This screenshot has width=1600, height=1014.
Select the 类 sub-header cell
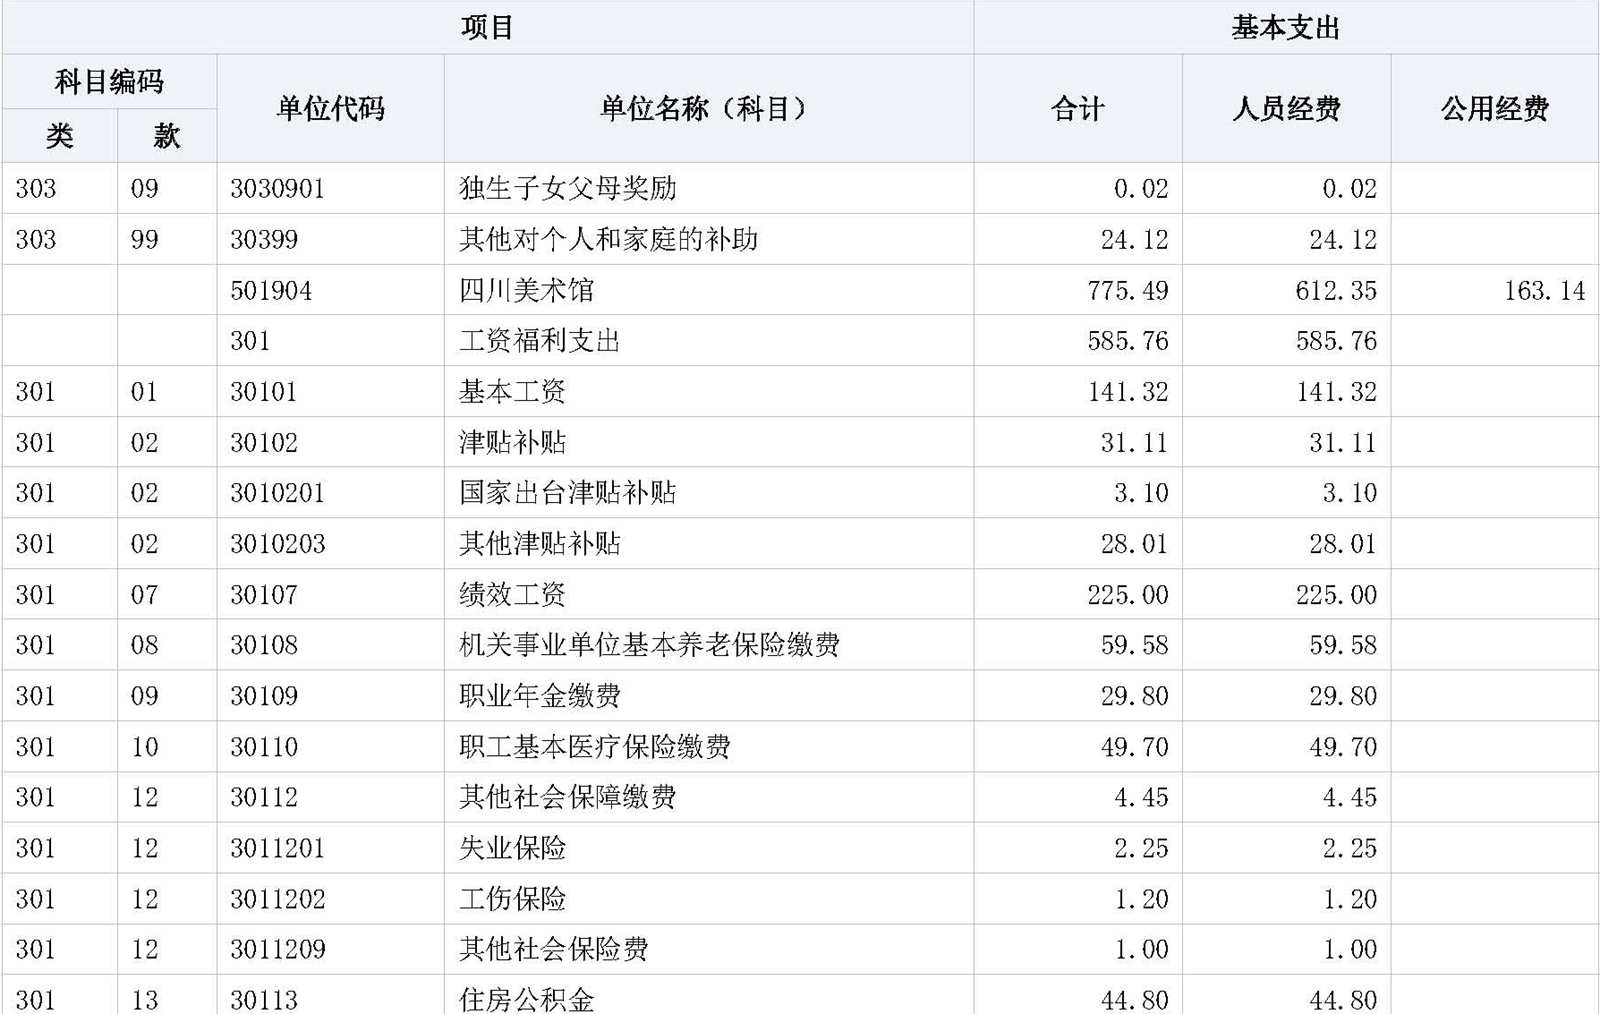point(59,135)
